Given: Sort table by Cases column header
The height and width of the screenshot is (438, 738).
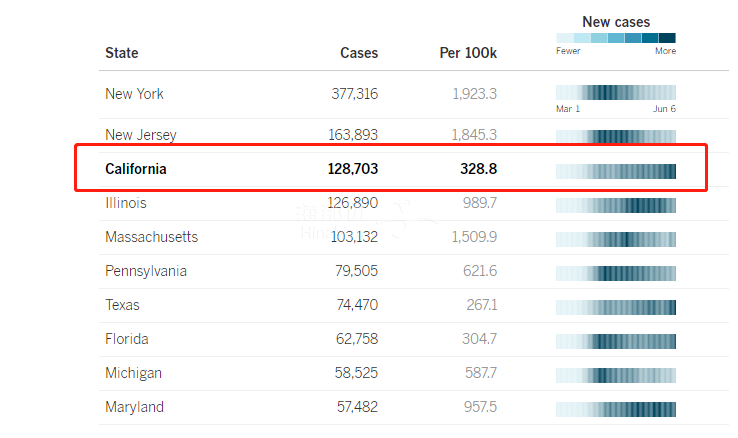Looking at the screenshot, I should [x=359, y=53].
